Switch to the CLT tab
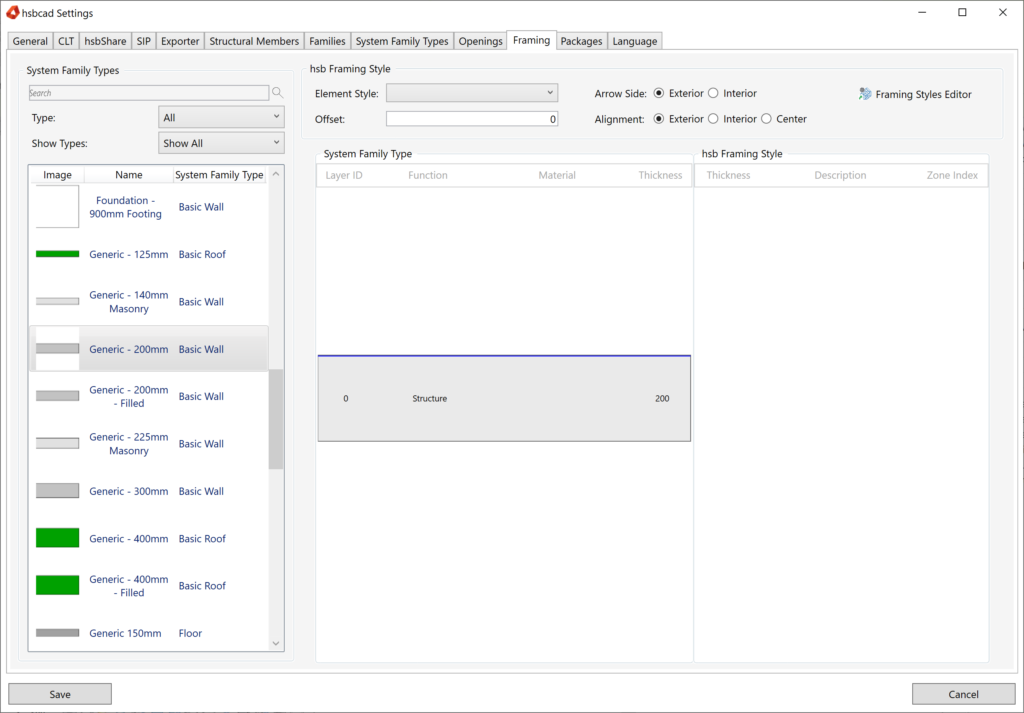 click(x=66, y=41)
